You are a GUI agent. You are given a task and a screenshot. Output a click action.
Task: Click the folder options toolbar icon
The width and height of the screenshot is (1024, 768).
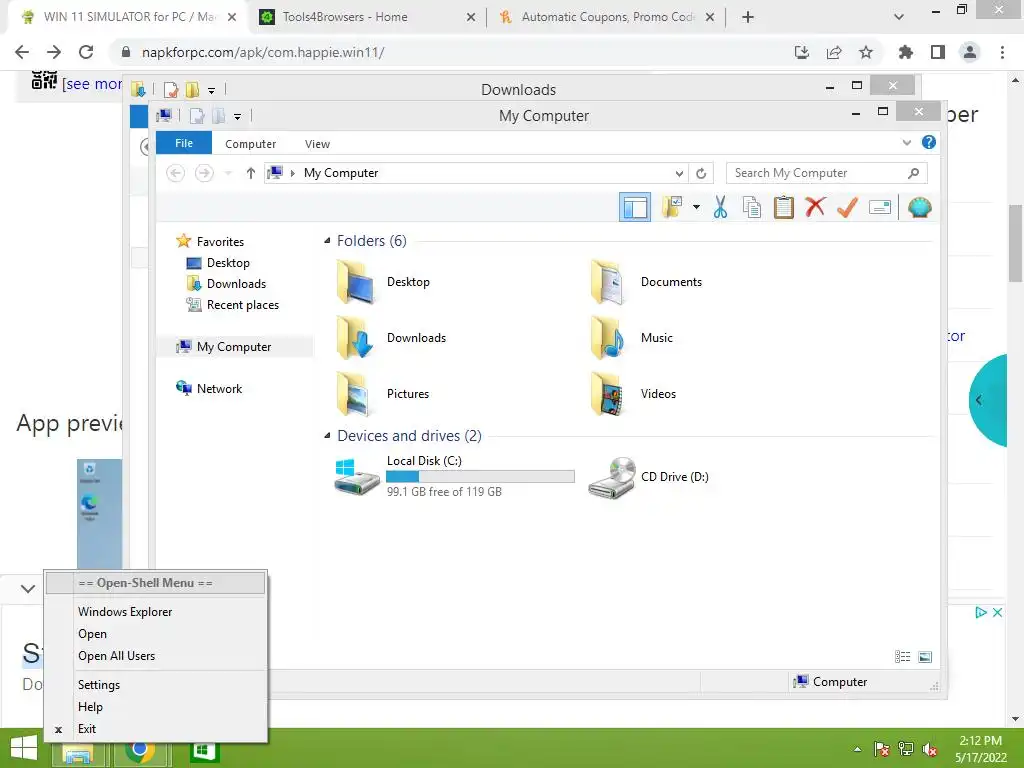pyautogui.click(x=671, y=207)
